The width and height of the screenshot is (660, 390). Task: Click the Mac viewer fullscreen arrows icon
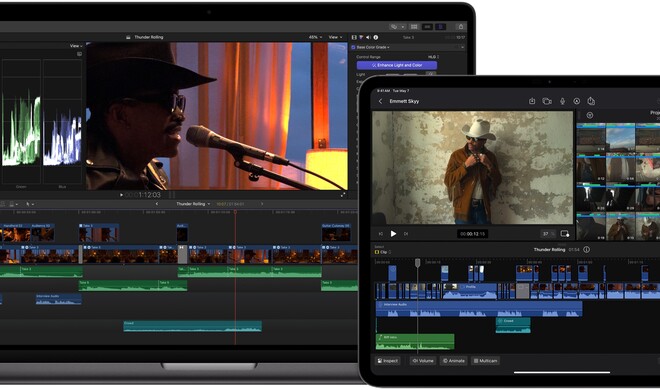[x=343, y=194]
